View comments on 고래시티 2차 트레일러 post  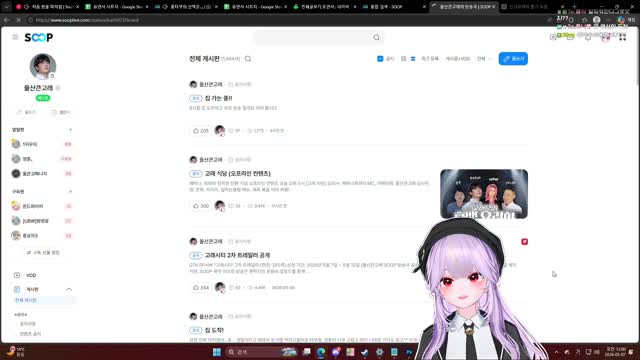[235, 288]
